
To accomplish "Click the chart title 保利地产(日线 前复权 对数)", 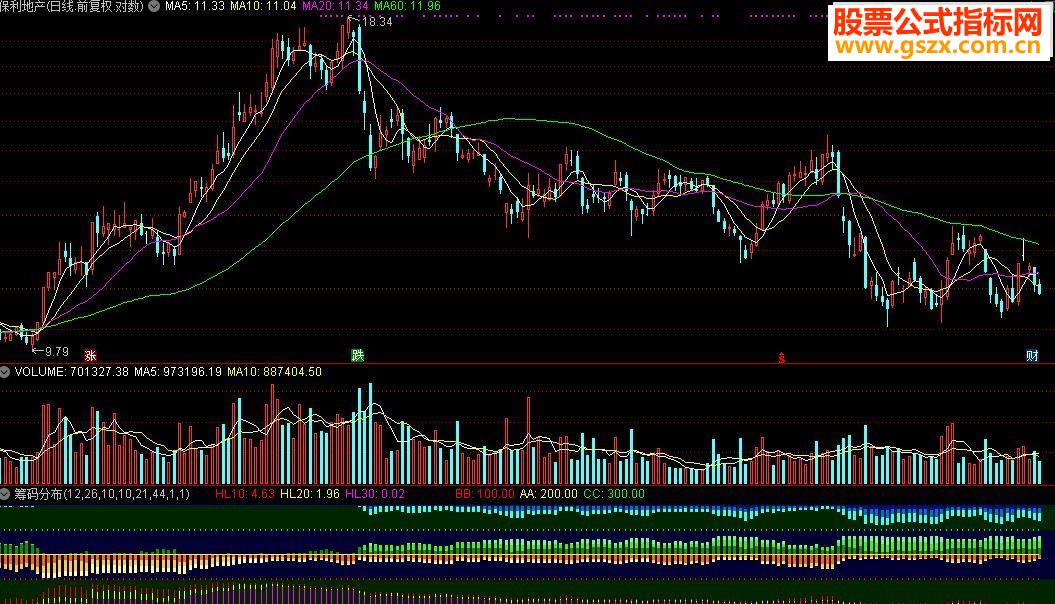I will pyautogui.click(x=72, y=6).
